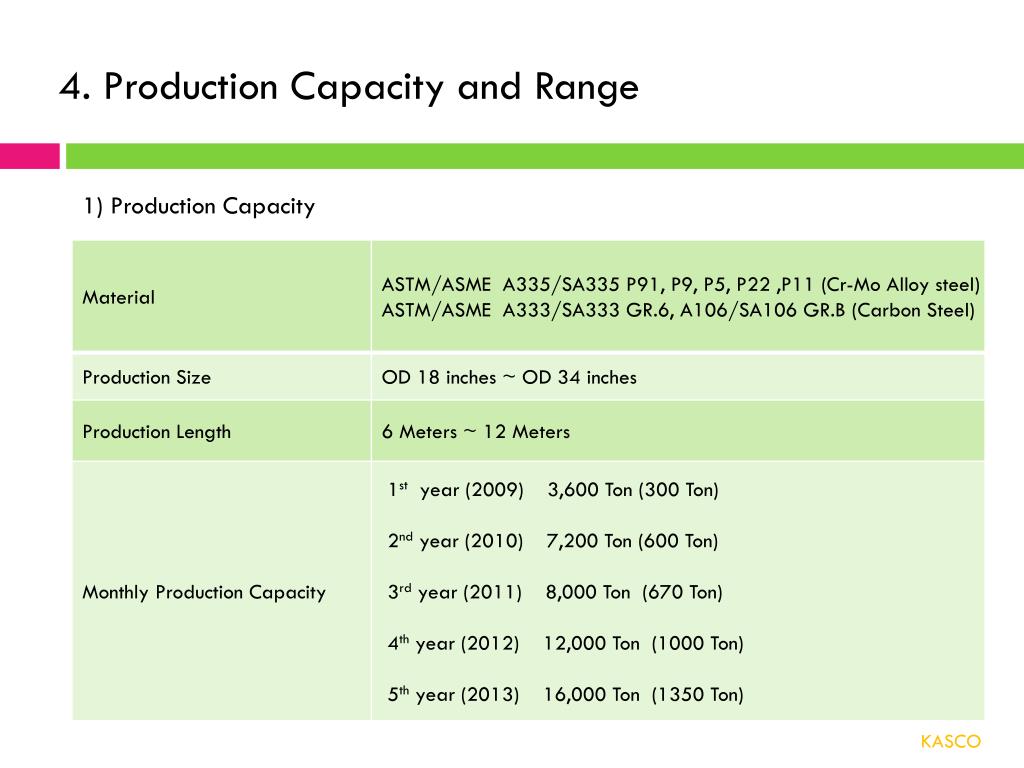
Task: Select the 2nd year (2010) 7,200 Ton line
Action: (553, 541)
